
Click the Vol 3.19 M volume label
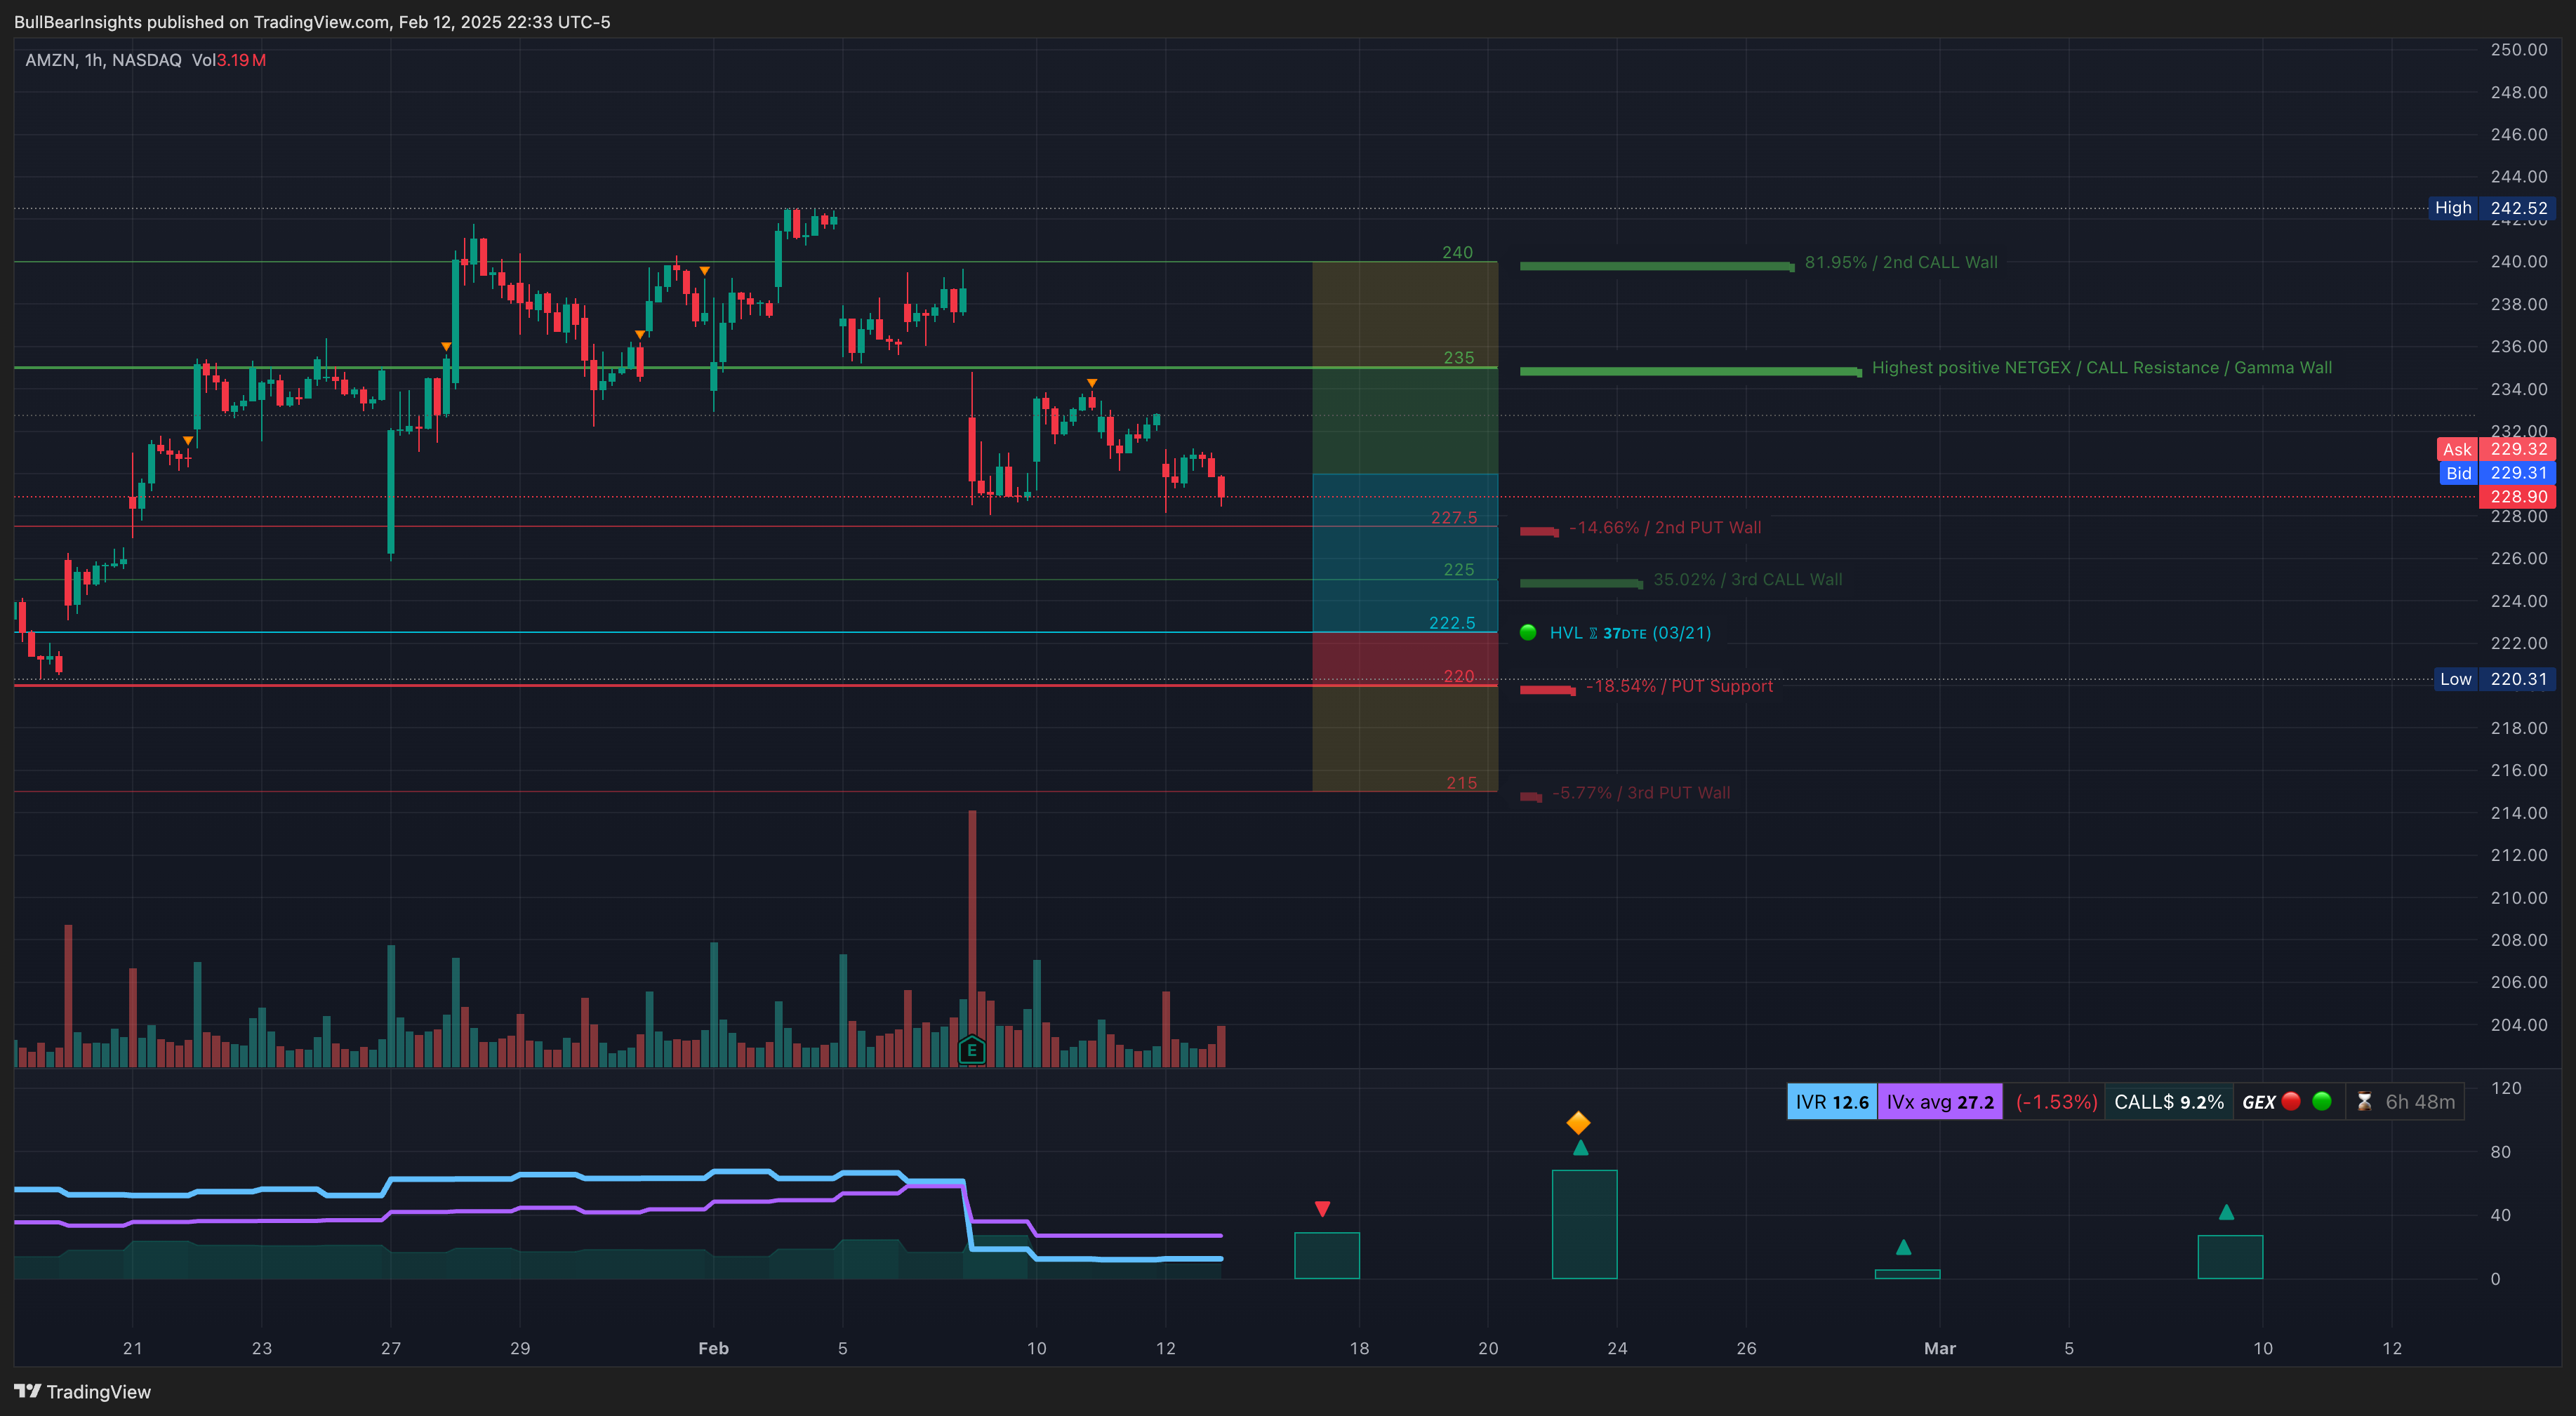pos(229,60)
